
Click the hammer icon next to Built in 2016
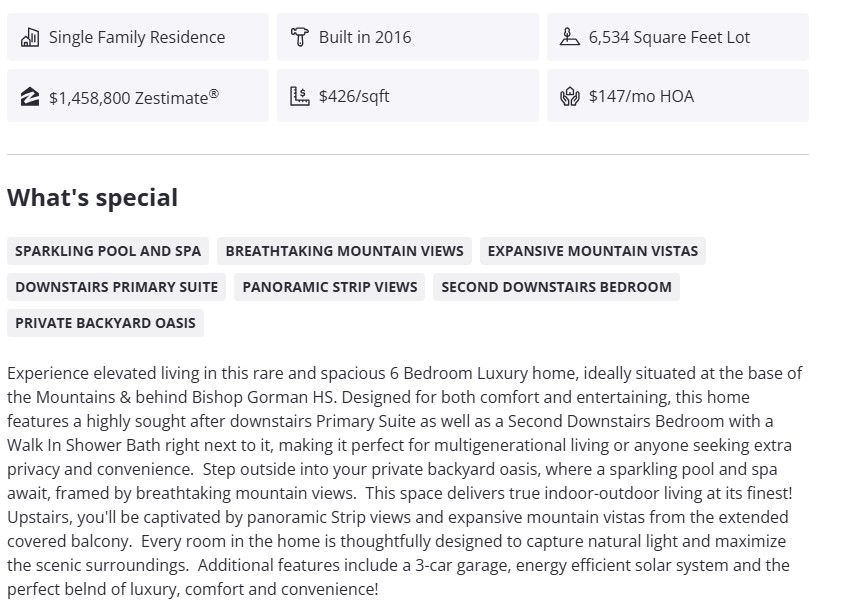click(x=300, y=38)
